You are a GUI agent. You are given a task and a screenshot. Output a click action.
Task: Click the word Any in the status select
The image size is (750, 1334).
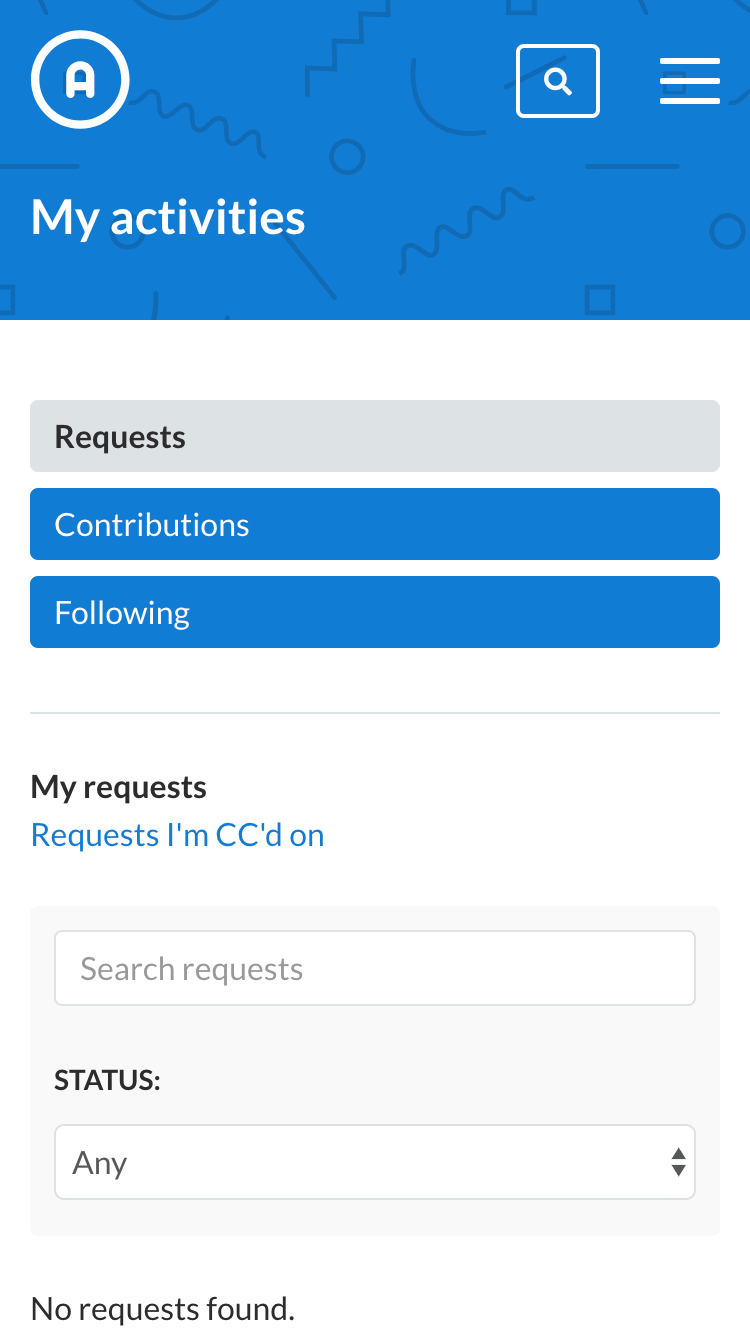[100, 1163]
